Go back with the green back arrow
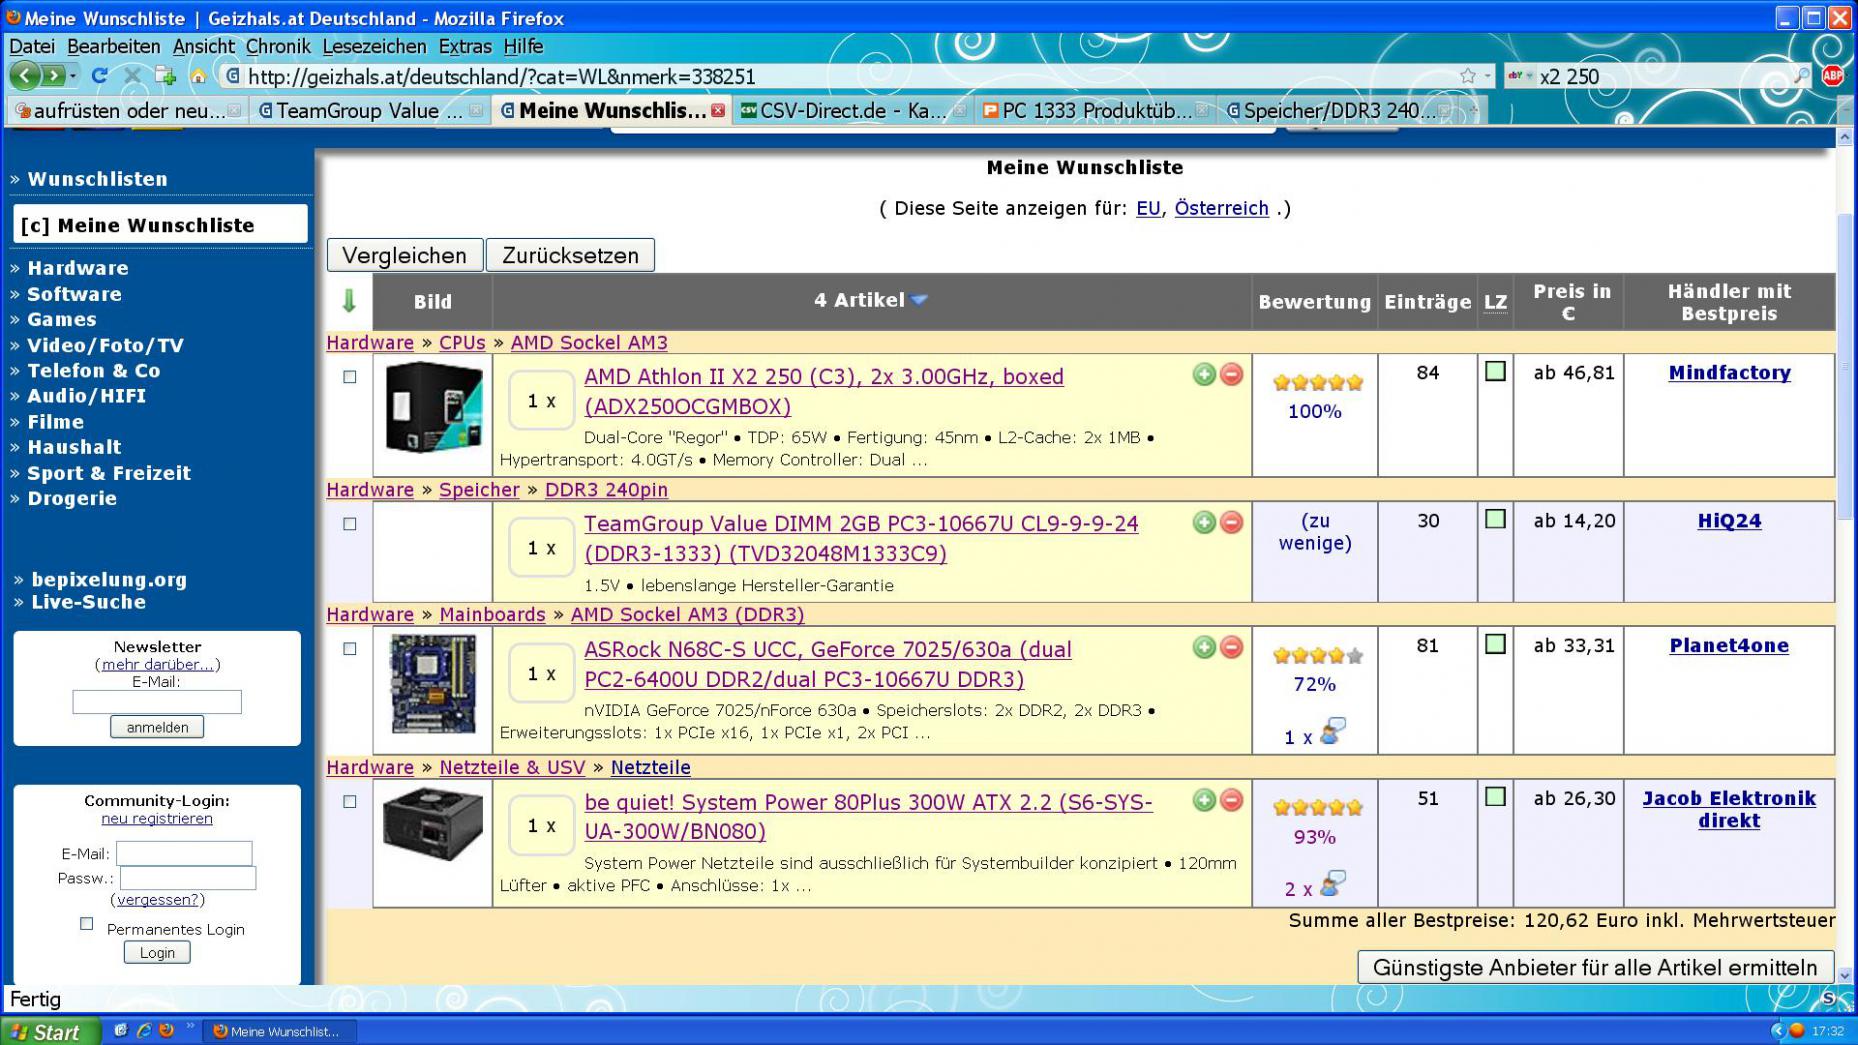 tap(25, 75)
